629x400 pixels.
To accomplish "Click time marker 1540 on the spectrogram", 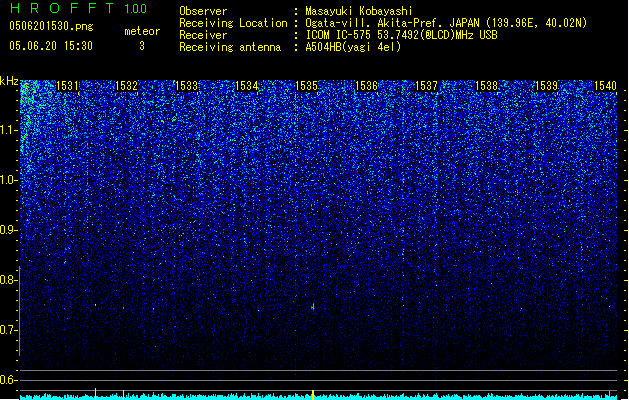I will (x=605, y=86).
